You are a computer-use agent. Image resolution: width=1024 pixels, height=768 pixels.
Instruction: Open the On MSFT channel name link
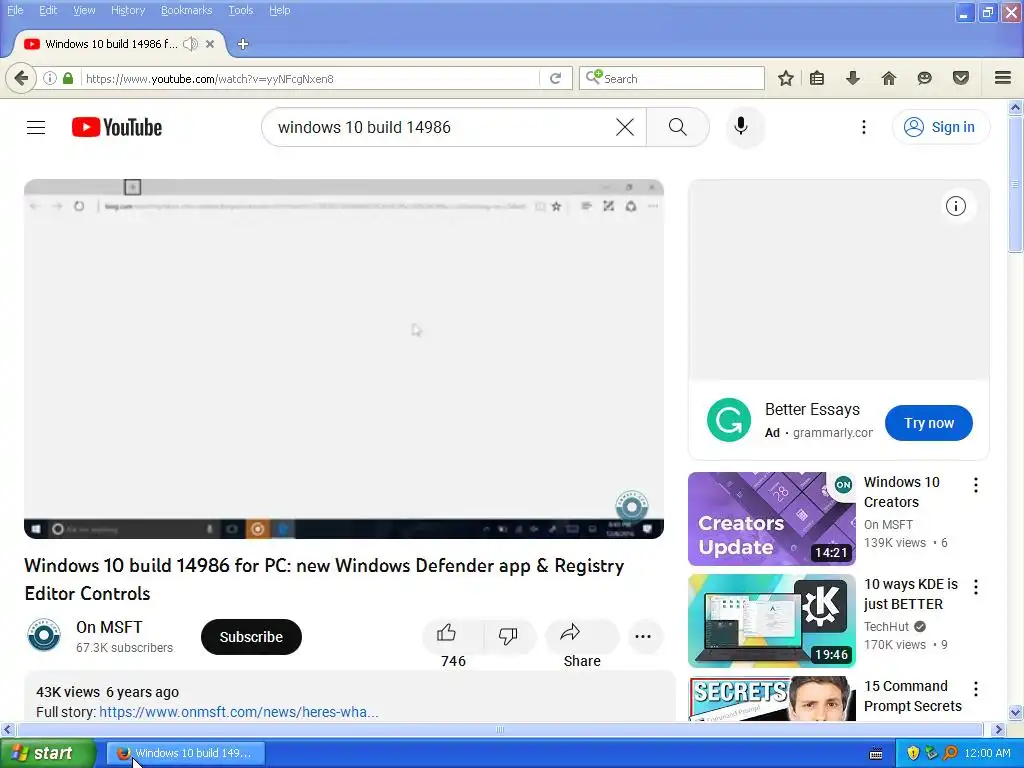109,627
